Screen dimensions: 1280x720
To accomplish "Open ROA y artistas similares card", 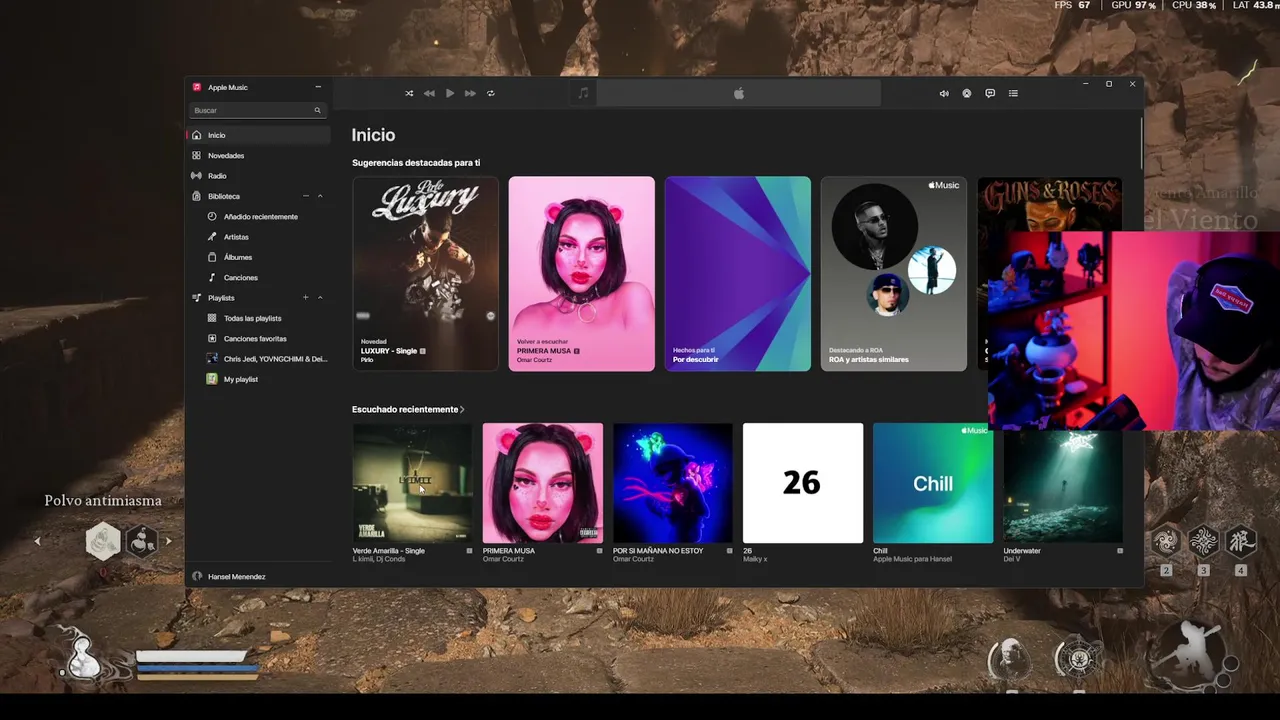I will [894, 274].
